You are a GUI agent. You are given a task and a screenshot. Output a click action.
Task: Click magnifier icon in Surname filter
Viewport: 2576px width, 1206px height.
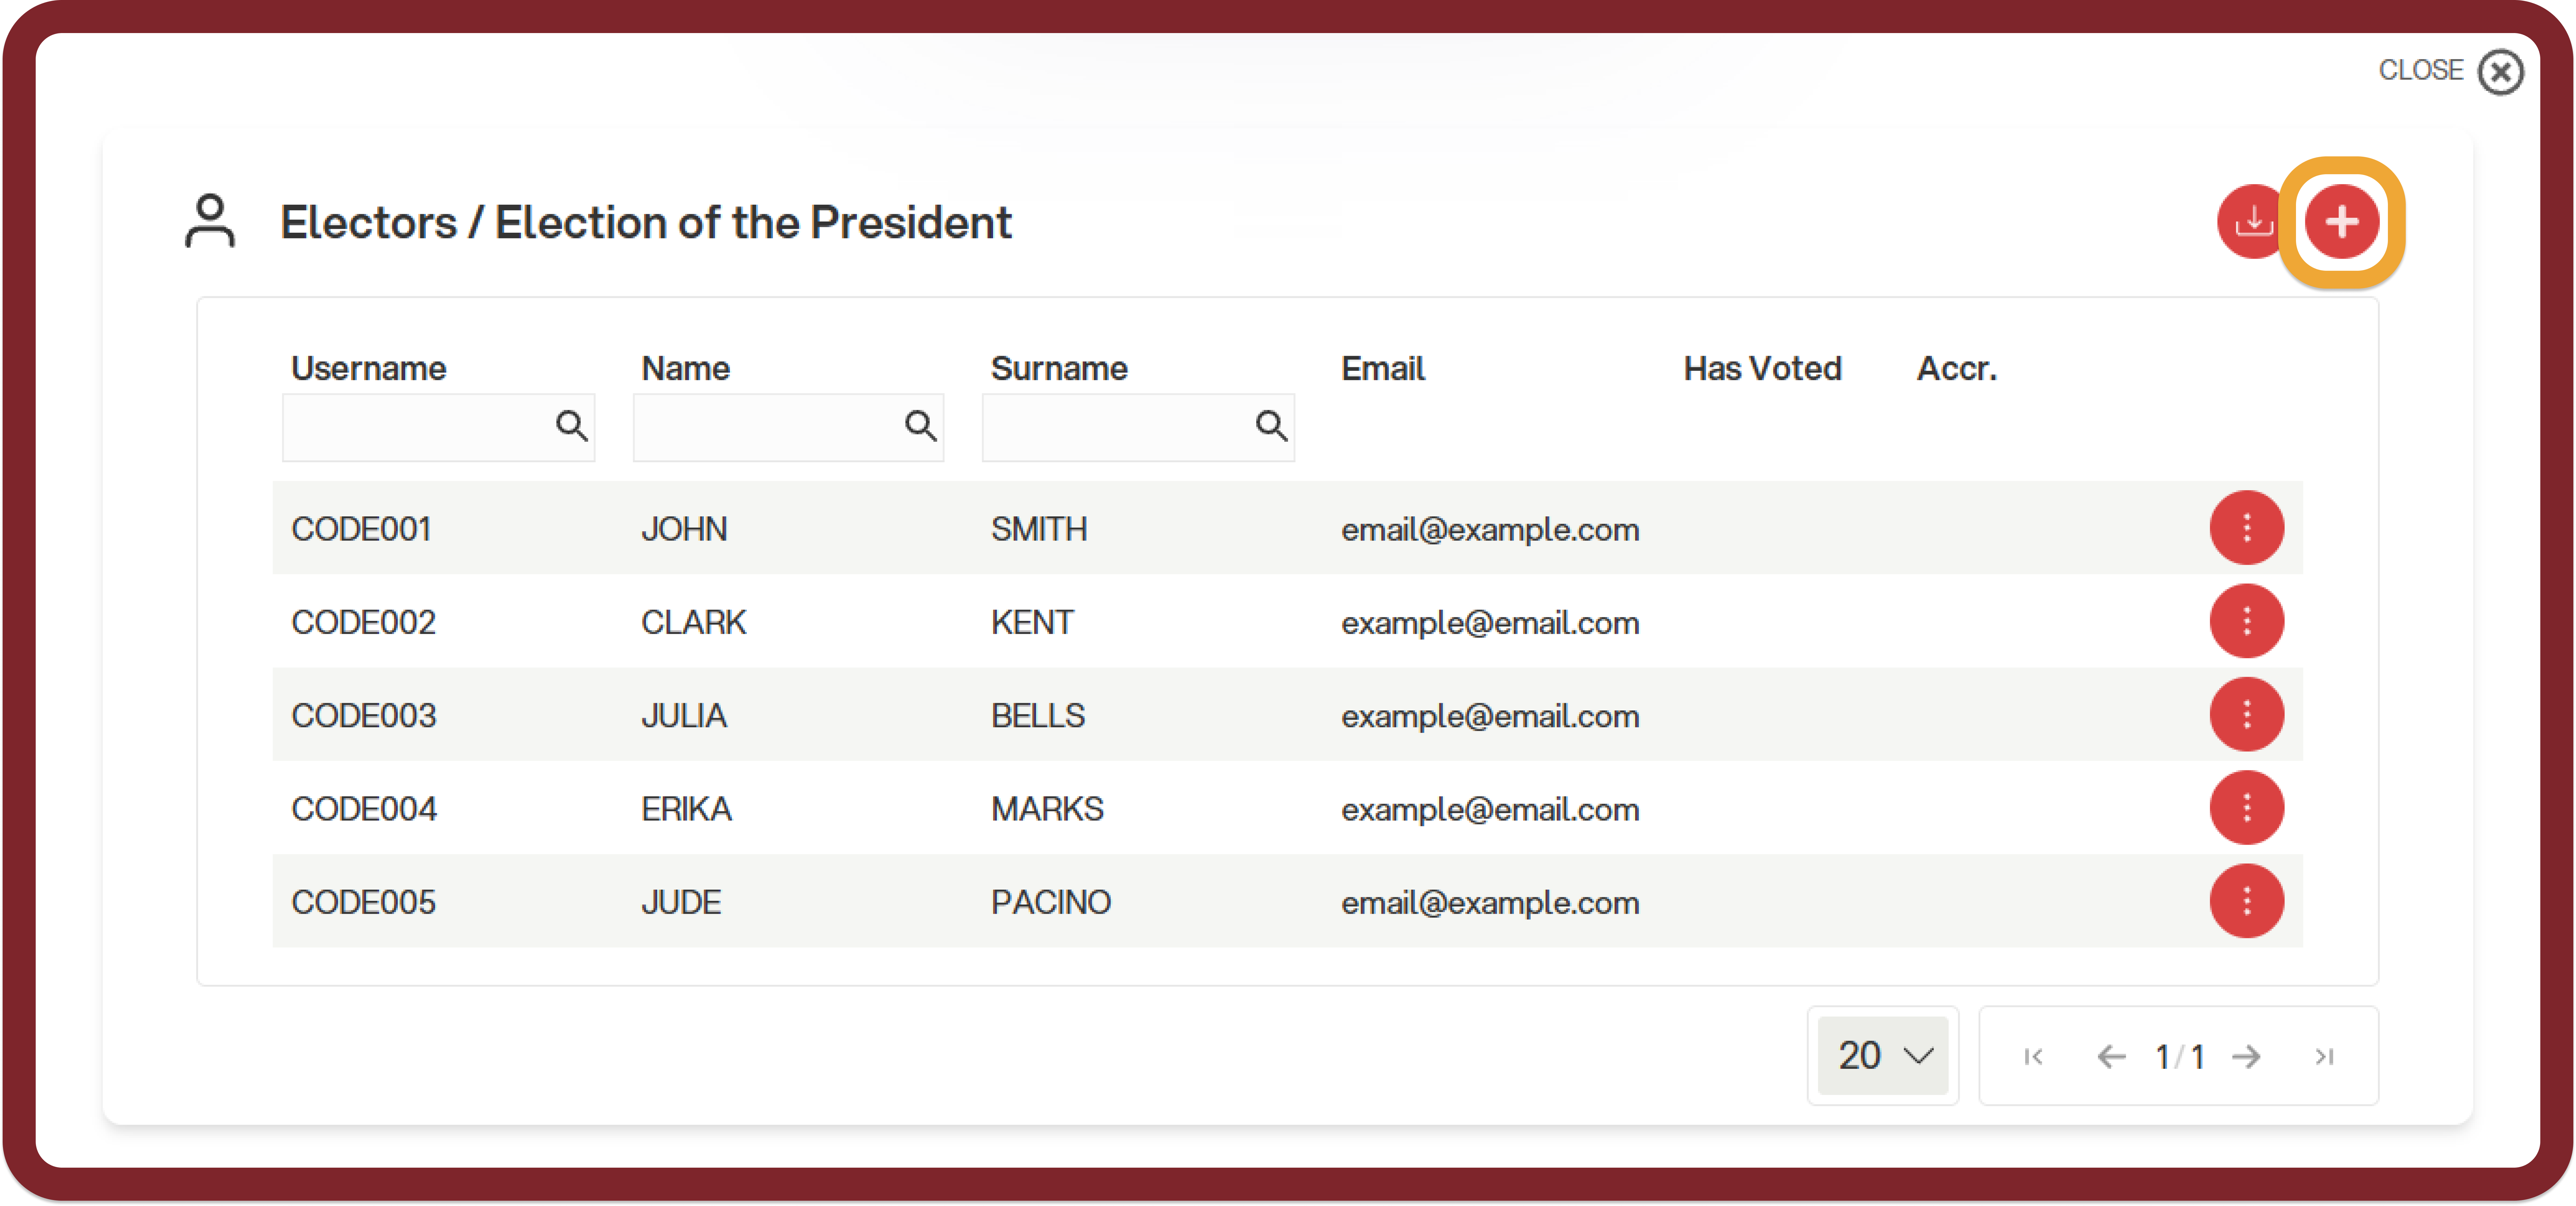coord(1271,426)
